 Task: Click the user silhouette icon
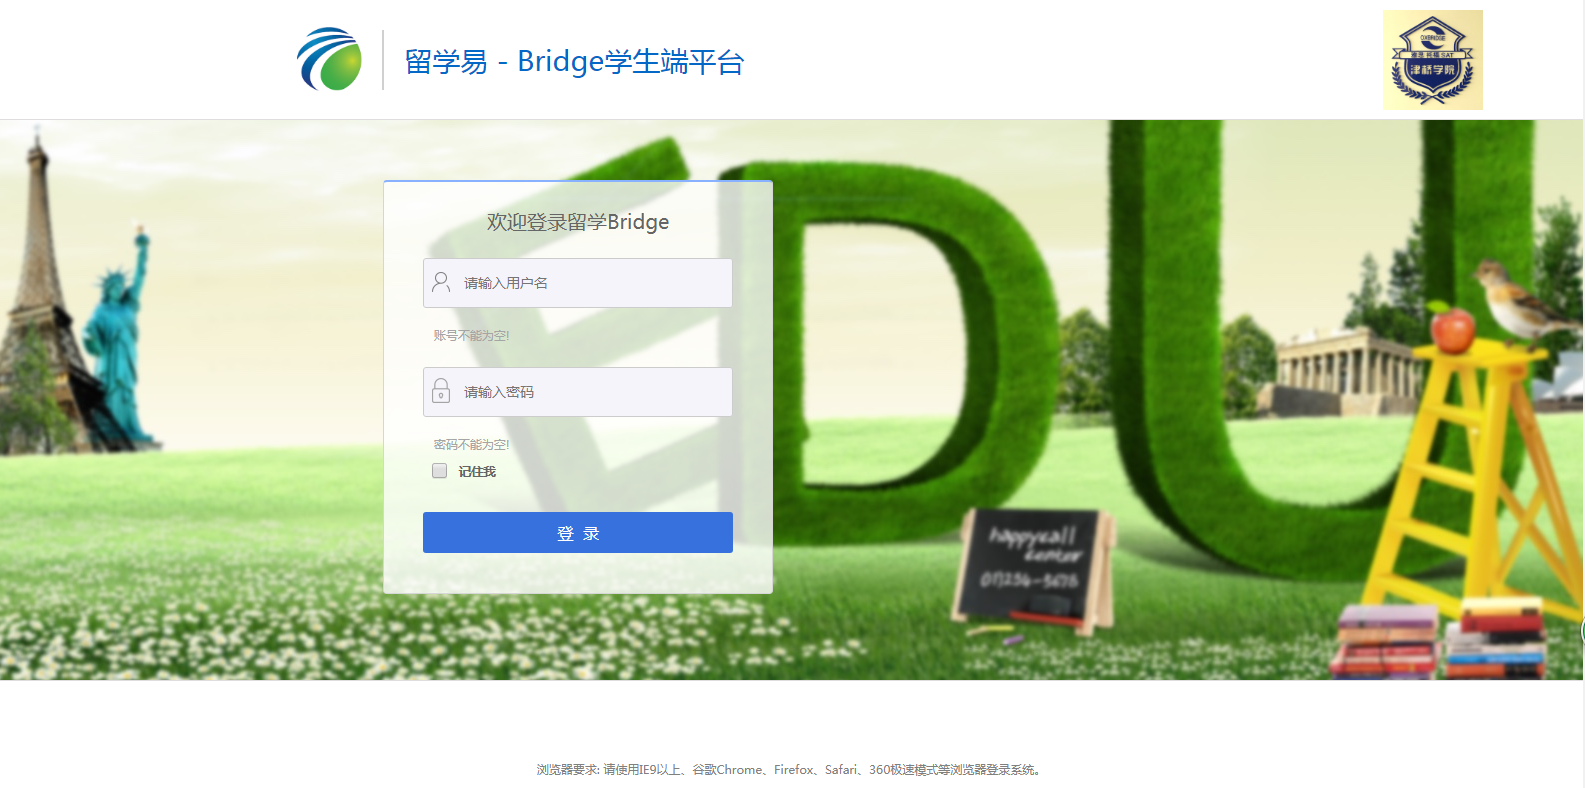click(441, 283)
